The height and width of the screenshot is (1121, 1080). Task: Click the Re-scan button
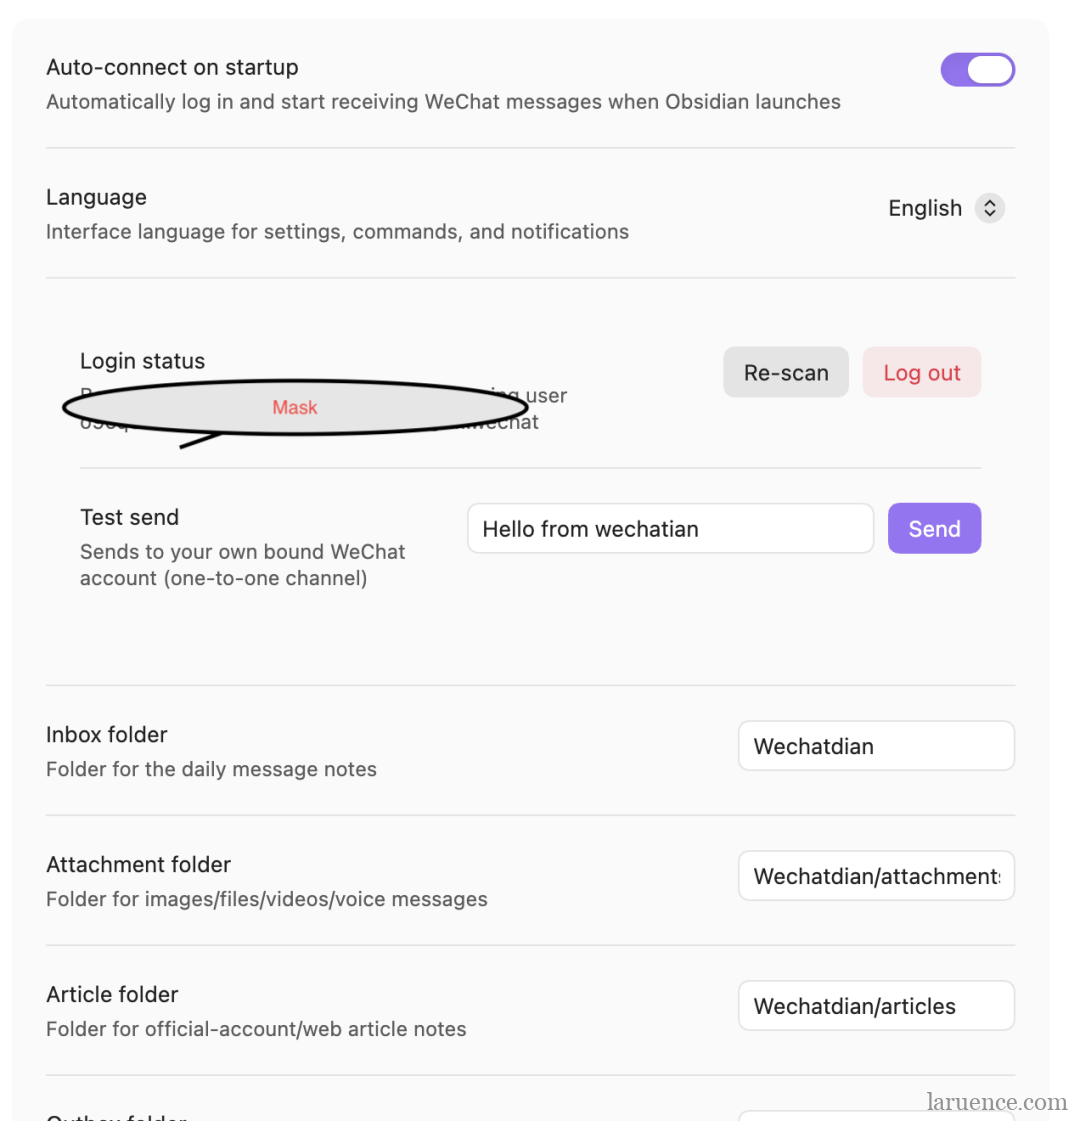click(x=786, y=372)
